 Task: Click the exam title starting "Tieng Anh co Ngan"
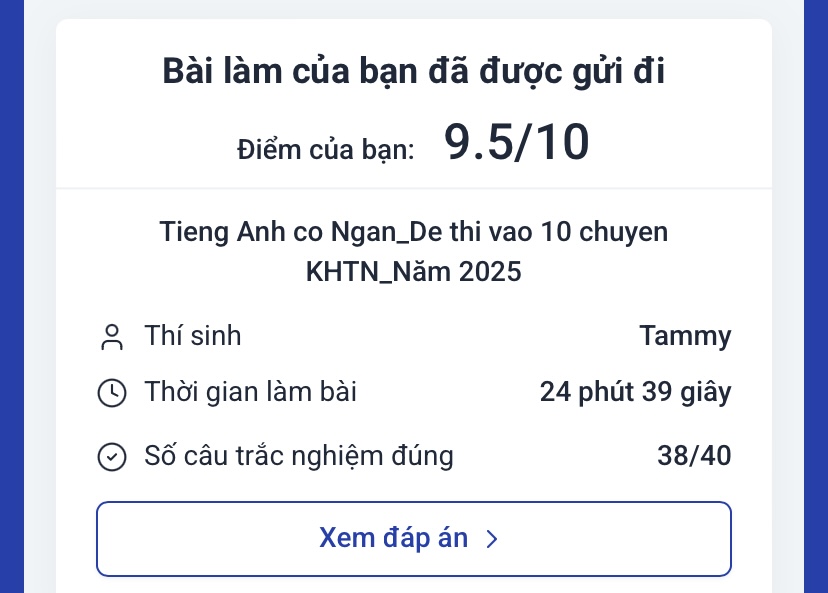[413, 232]
